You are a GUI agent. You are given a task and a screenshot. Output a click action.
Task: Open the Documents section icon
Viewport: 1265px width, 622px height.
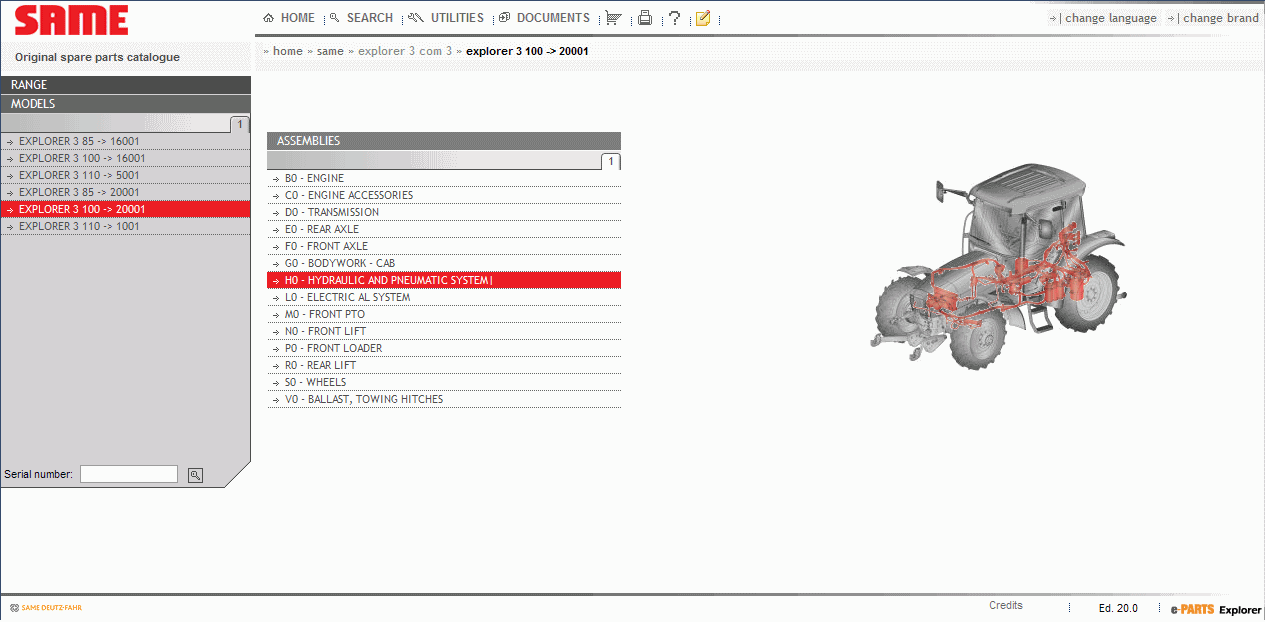coord(505,17)
